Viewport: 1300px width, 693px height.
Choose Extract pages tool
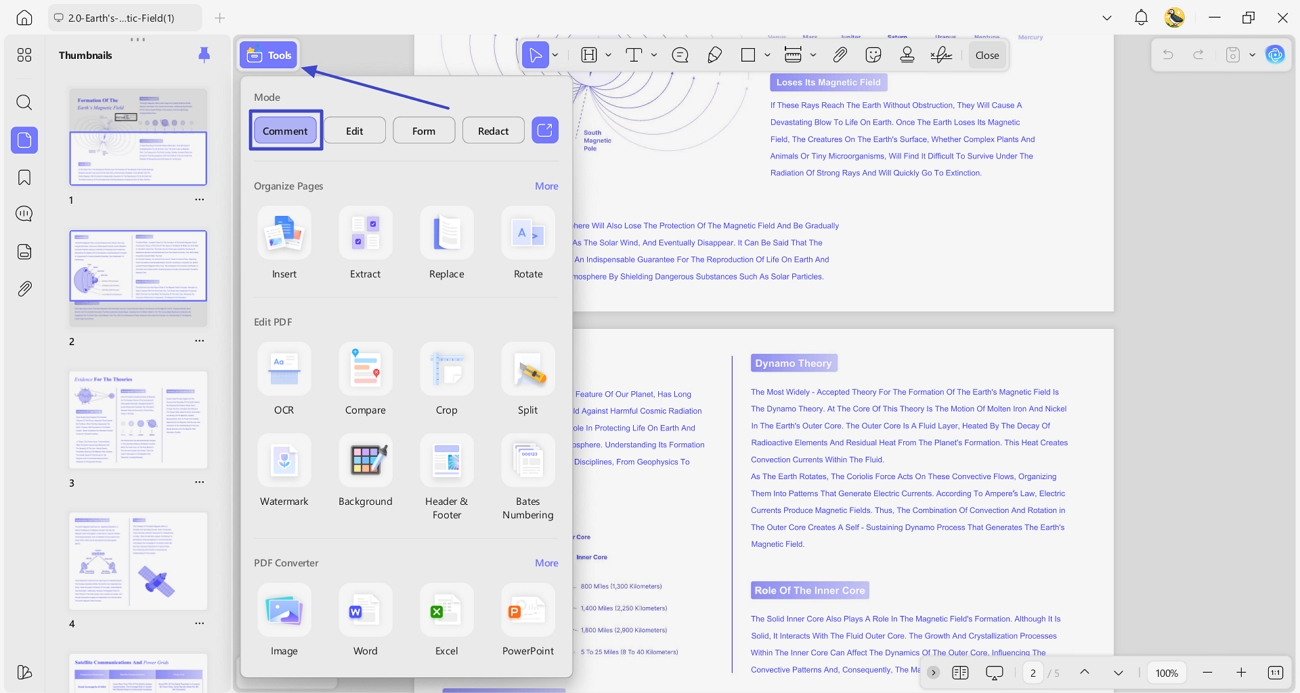point(365,243)
